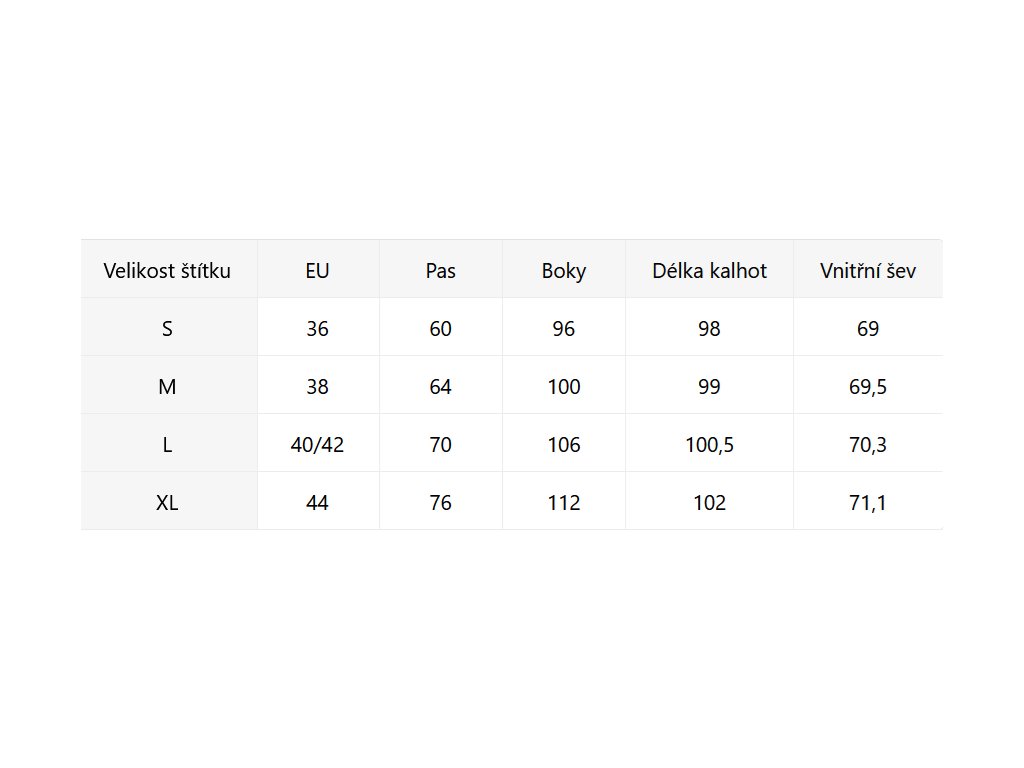Viewport: 1024px width, 768px height.
Task: Select the size 'M' row label
Action: point(167,386)
